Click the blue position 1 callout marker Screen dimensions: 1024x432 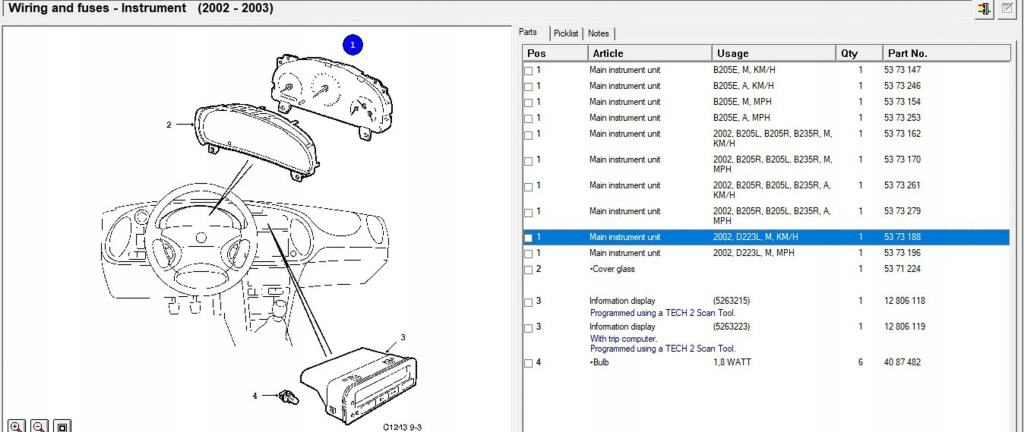pos(354,44)
